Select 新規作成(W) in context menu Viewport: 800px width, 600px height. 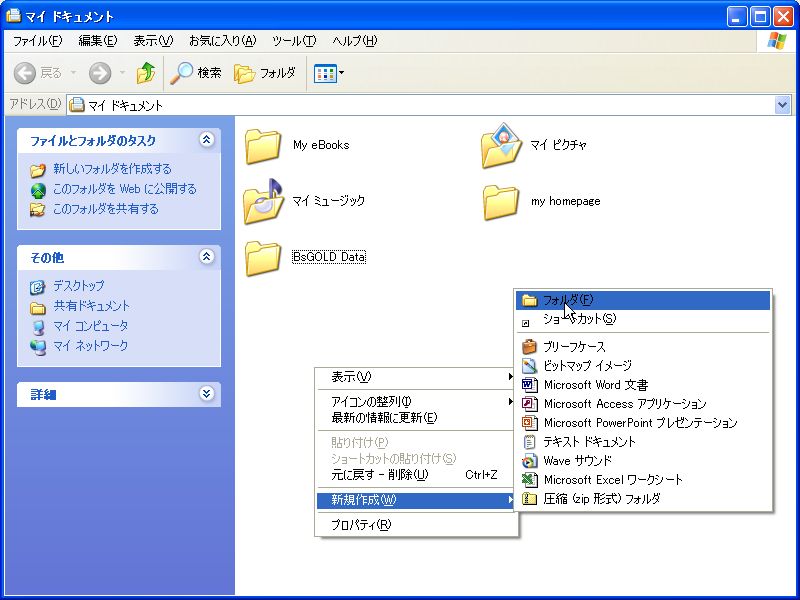[x=415, y=500]
